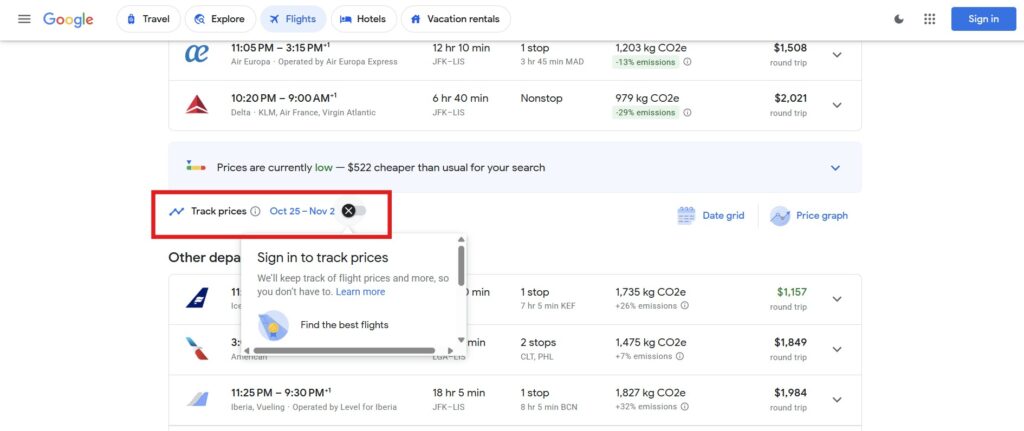The image size is (1024, 431).
Task: Click the Sign in button
Action: pos(983,19)
